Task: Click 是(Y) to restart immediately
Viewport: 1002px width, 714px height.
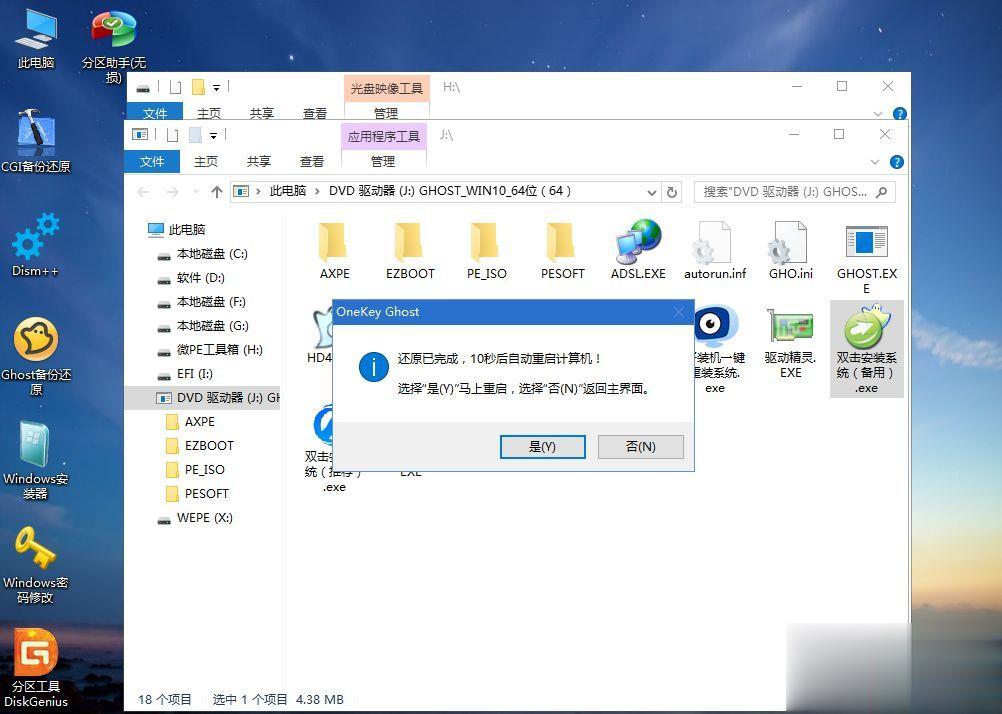Action: coord(543,447)
